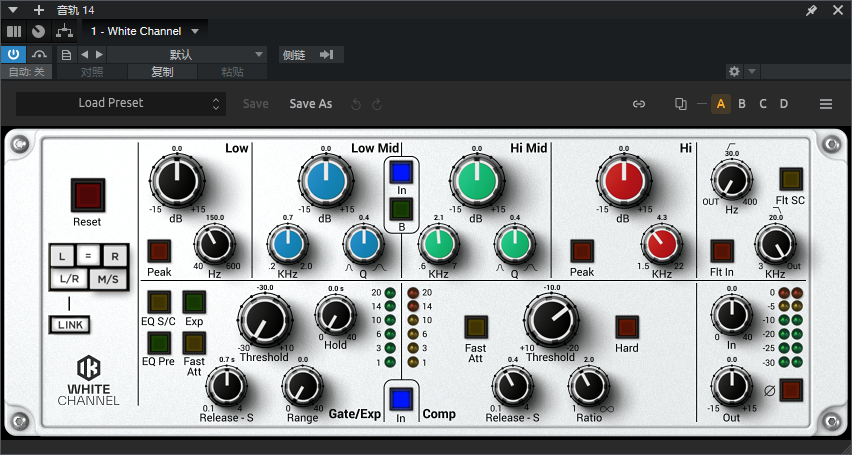The width and height of the screenshot is (852, 455).
Task: Switch to L/R mode
Action: coord(70,279)
